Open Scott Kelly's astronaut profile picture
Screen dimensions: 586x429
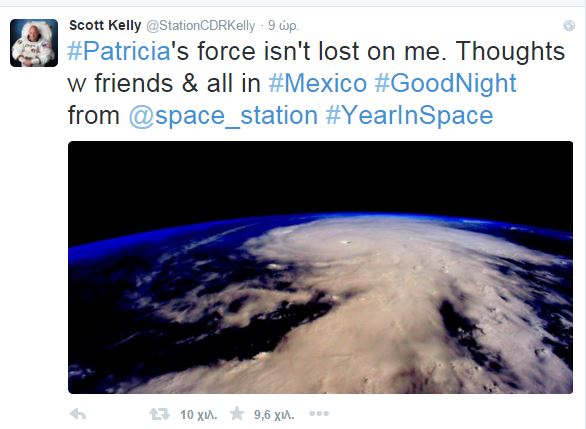coord(34,43)
